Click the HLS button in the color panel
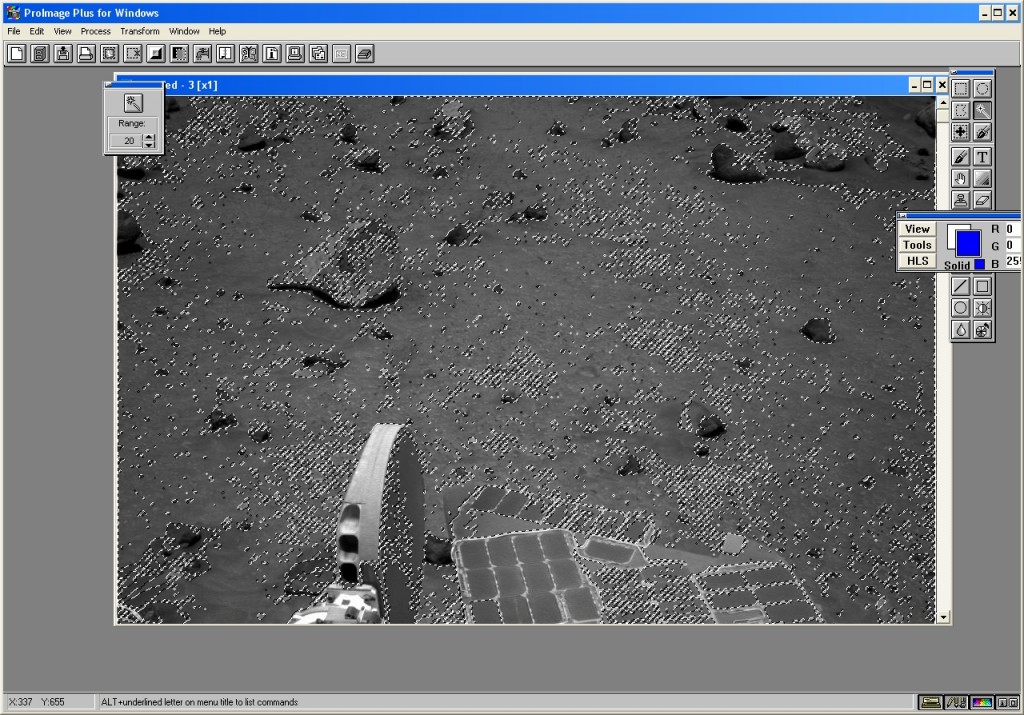 click(x=917, y=261)
